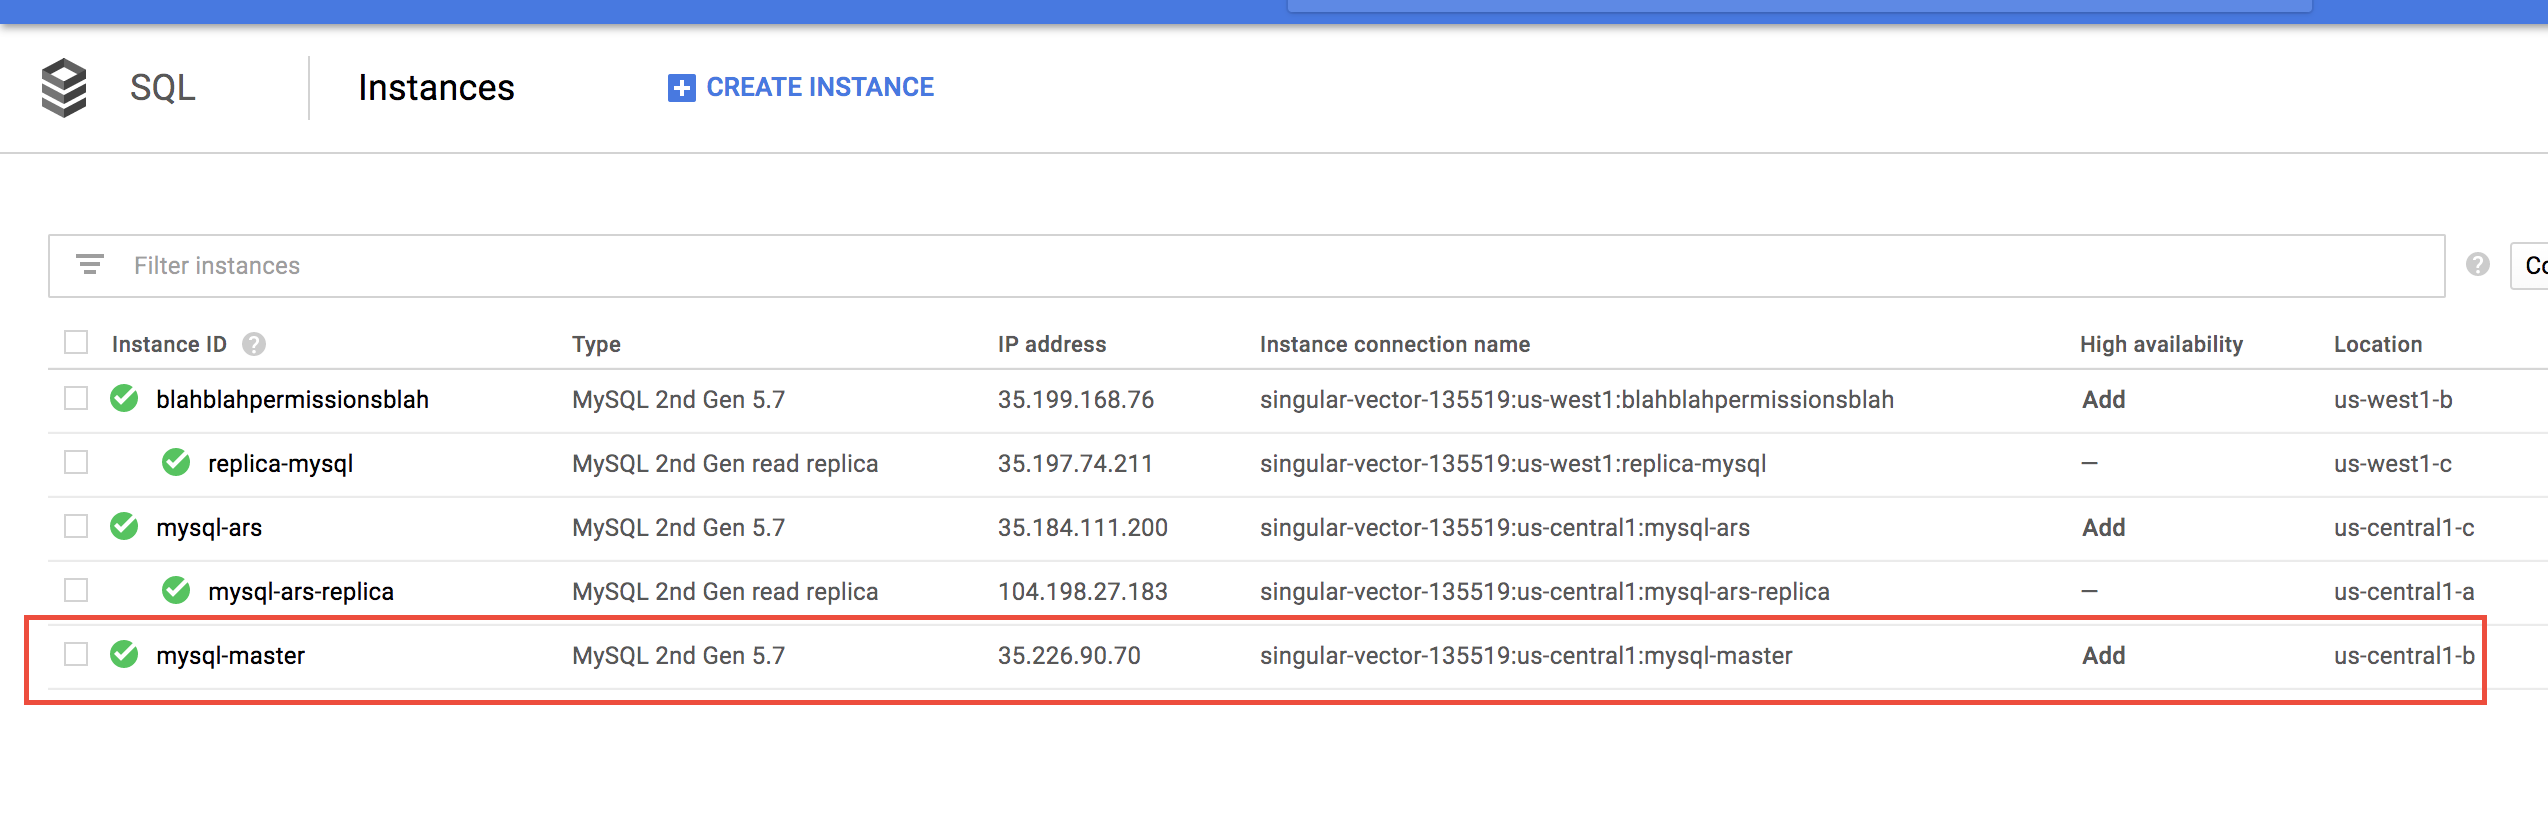Click CREATE INSTANCE button
Image resolution: width=2548 pixels, height=820 pixels.
pyautogui.click(x=801, y=88)
